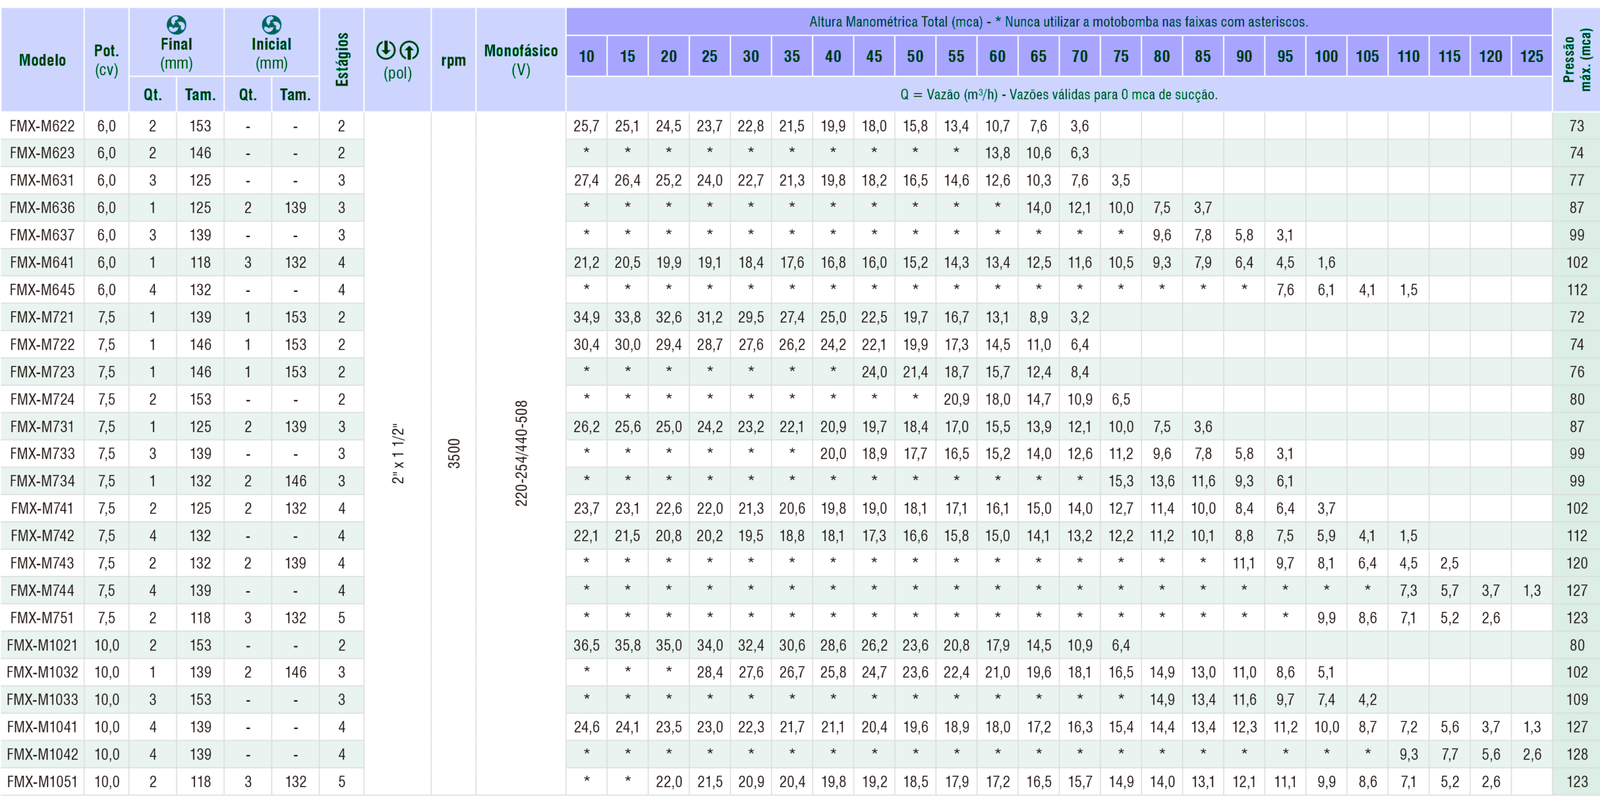Click model name FMX-M622
Viewport: 1600px width, 799px height.
point(42,126)
